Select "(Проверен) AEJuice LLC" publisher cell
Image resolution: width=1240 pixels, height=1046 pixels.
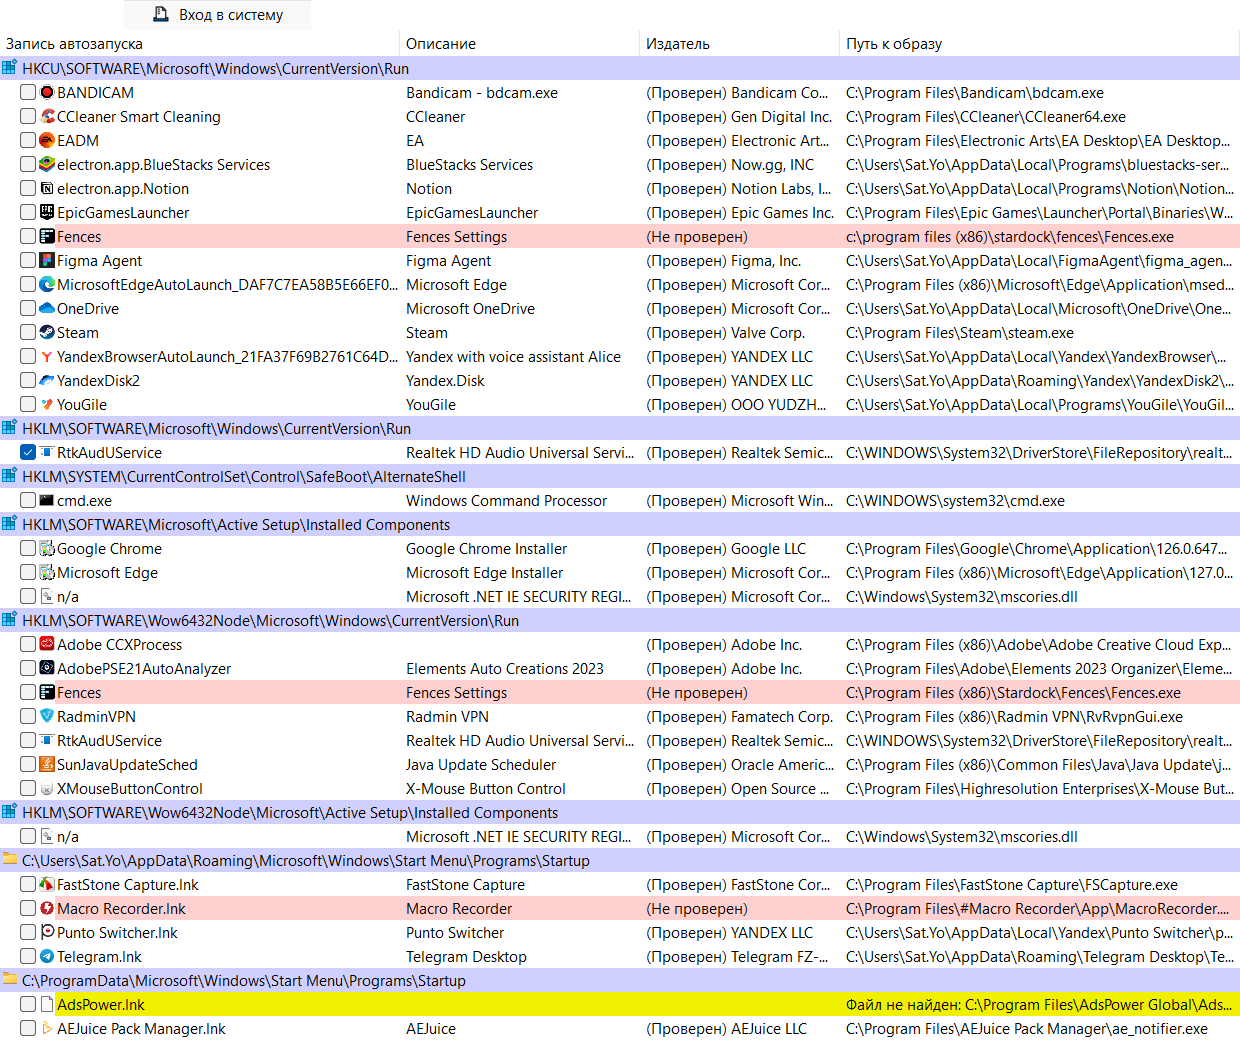point(727,1028)
